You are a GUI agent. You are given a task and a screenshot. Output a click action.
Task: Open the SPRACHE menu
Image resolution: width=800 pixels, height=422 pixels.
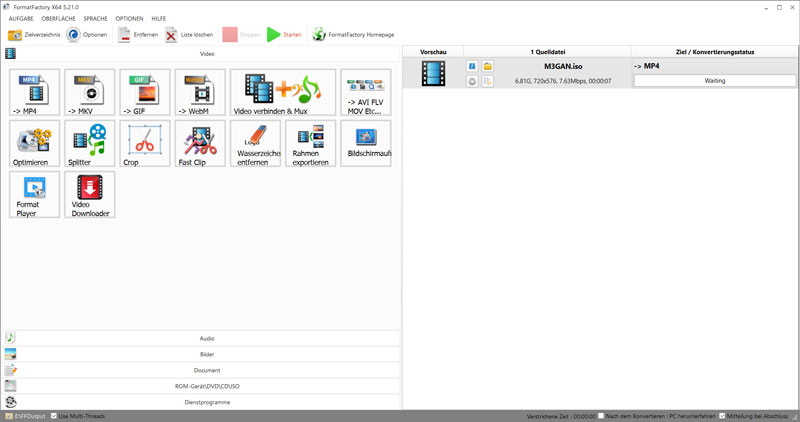coord(95,18)
